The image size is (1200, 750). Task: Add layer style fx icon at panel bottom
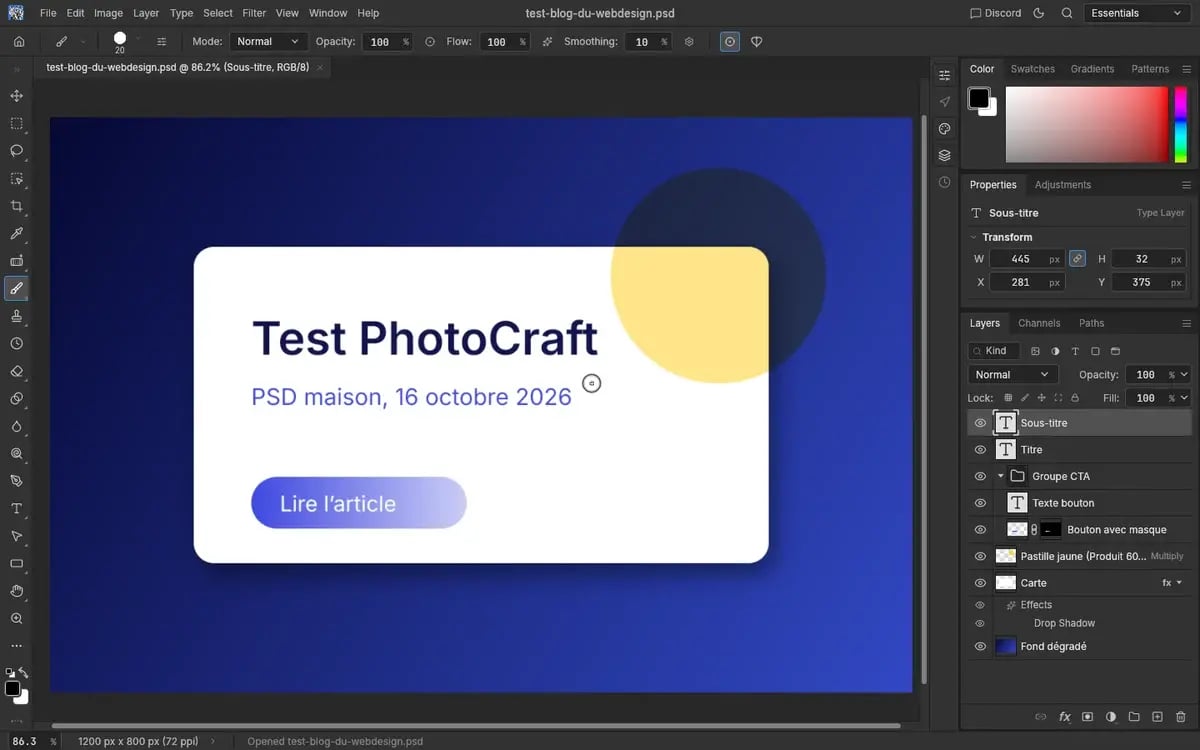click(x=1064, y=717)
